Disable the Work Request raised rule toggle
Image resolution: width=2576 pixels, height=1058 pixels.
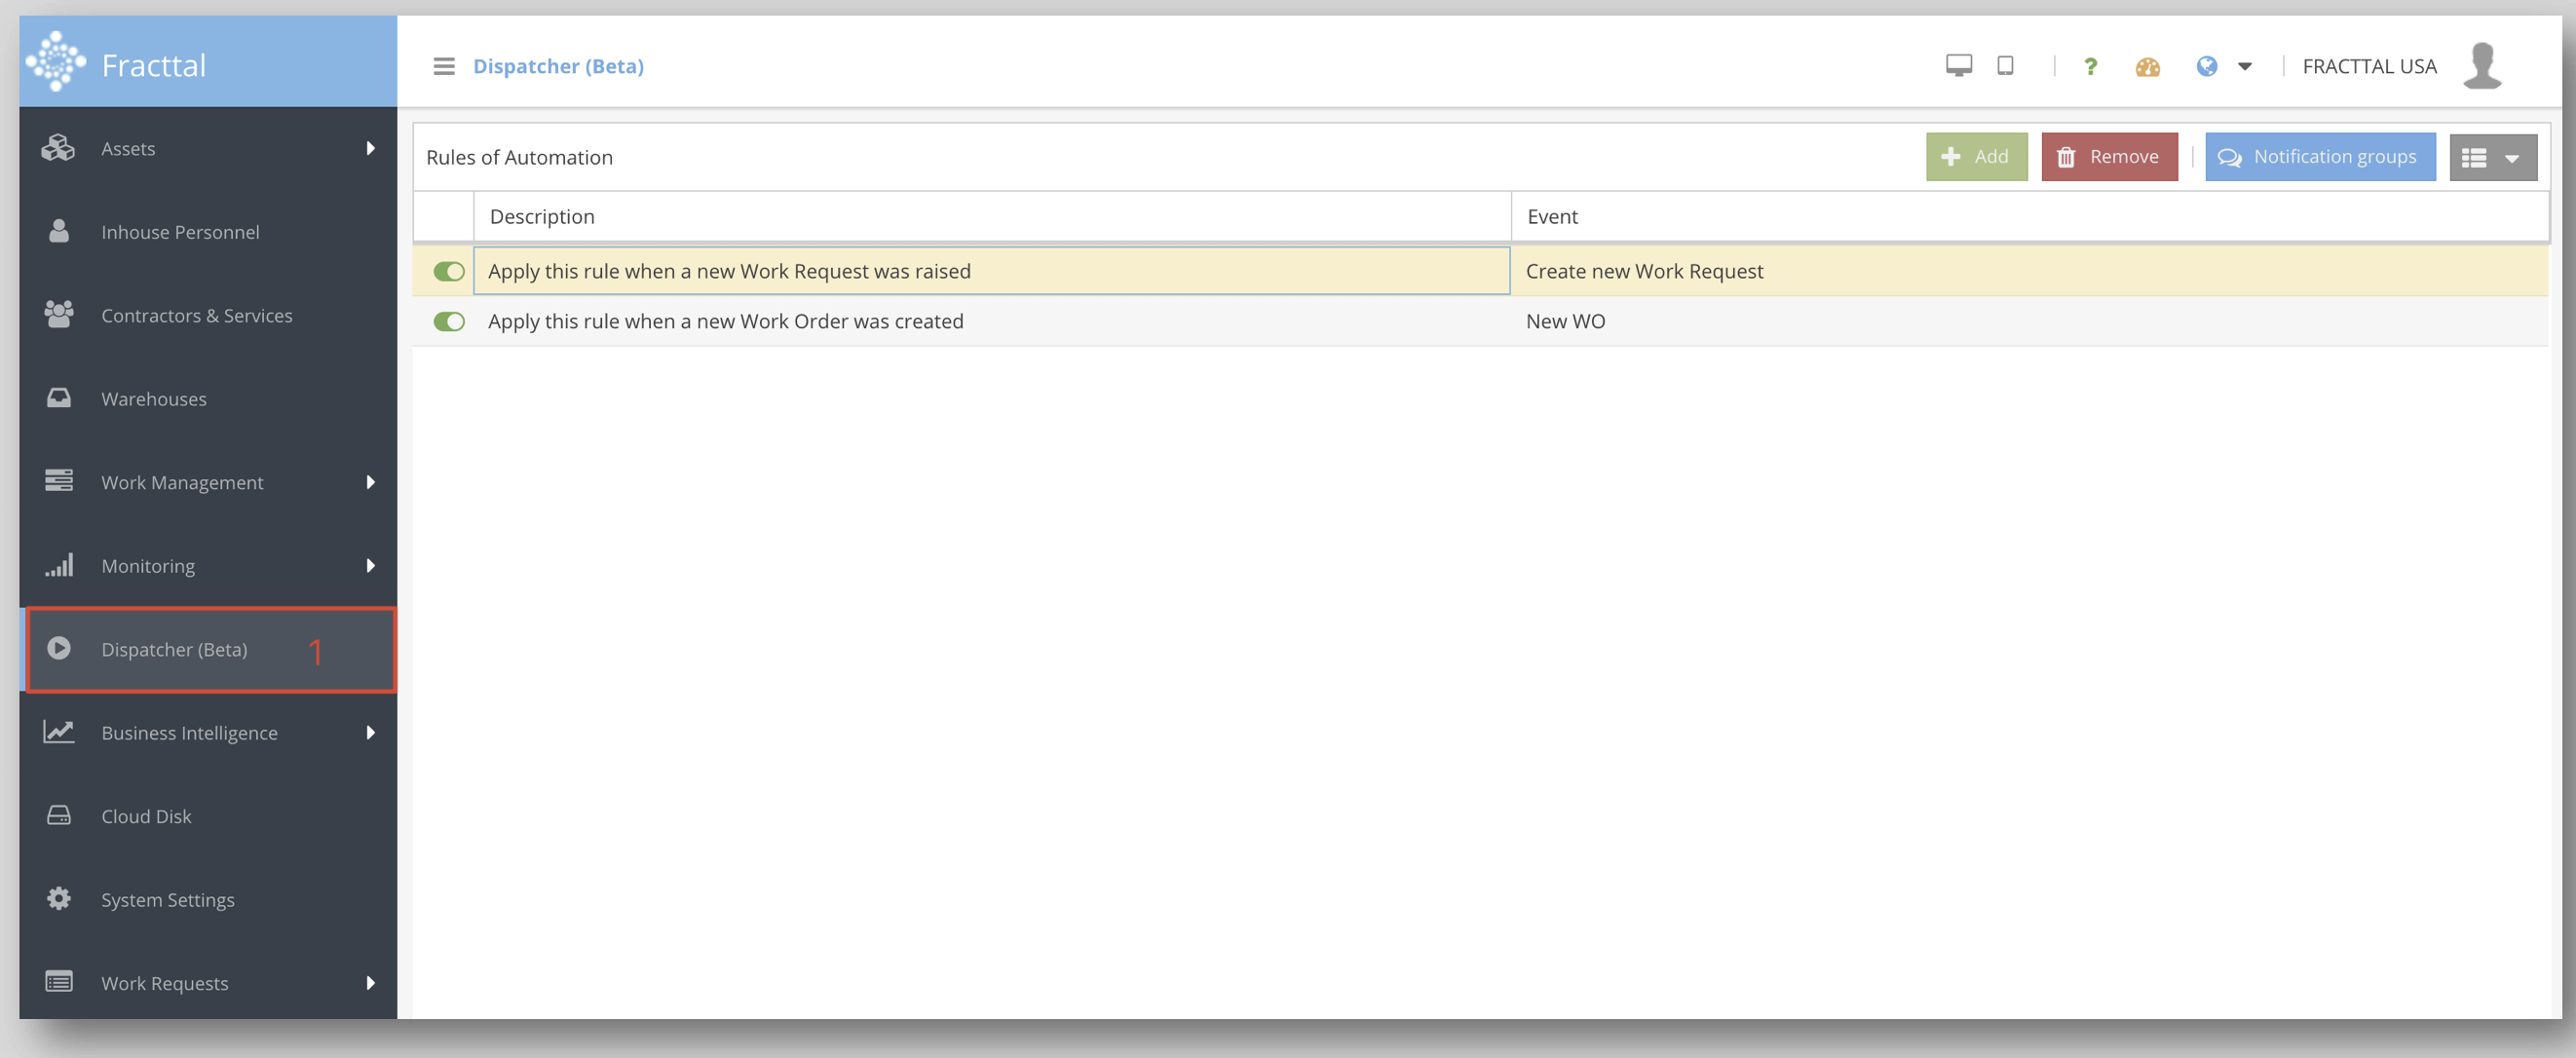pyautogui.click(x=449, y=271)
